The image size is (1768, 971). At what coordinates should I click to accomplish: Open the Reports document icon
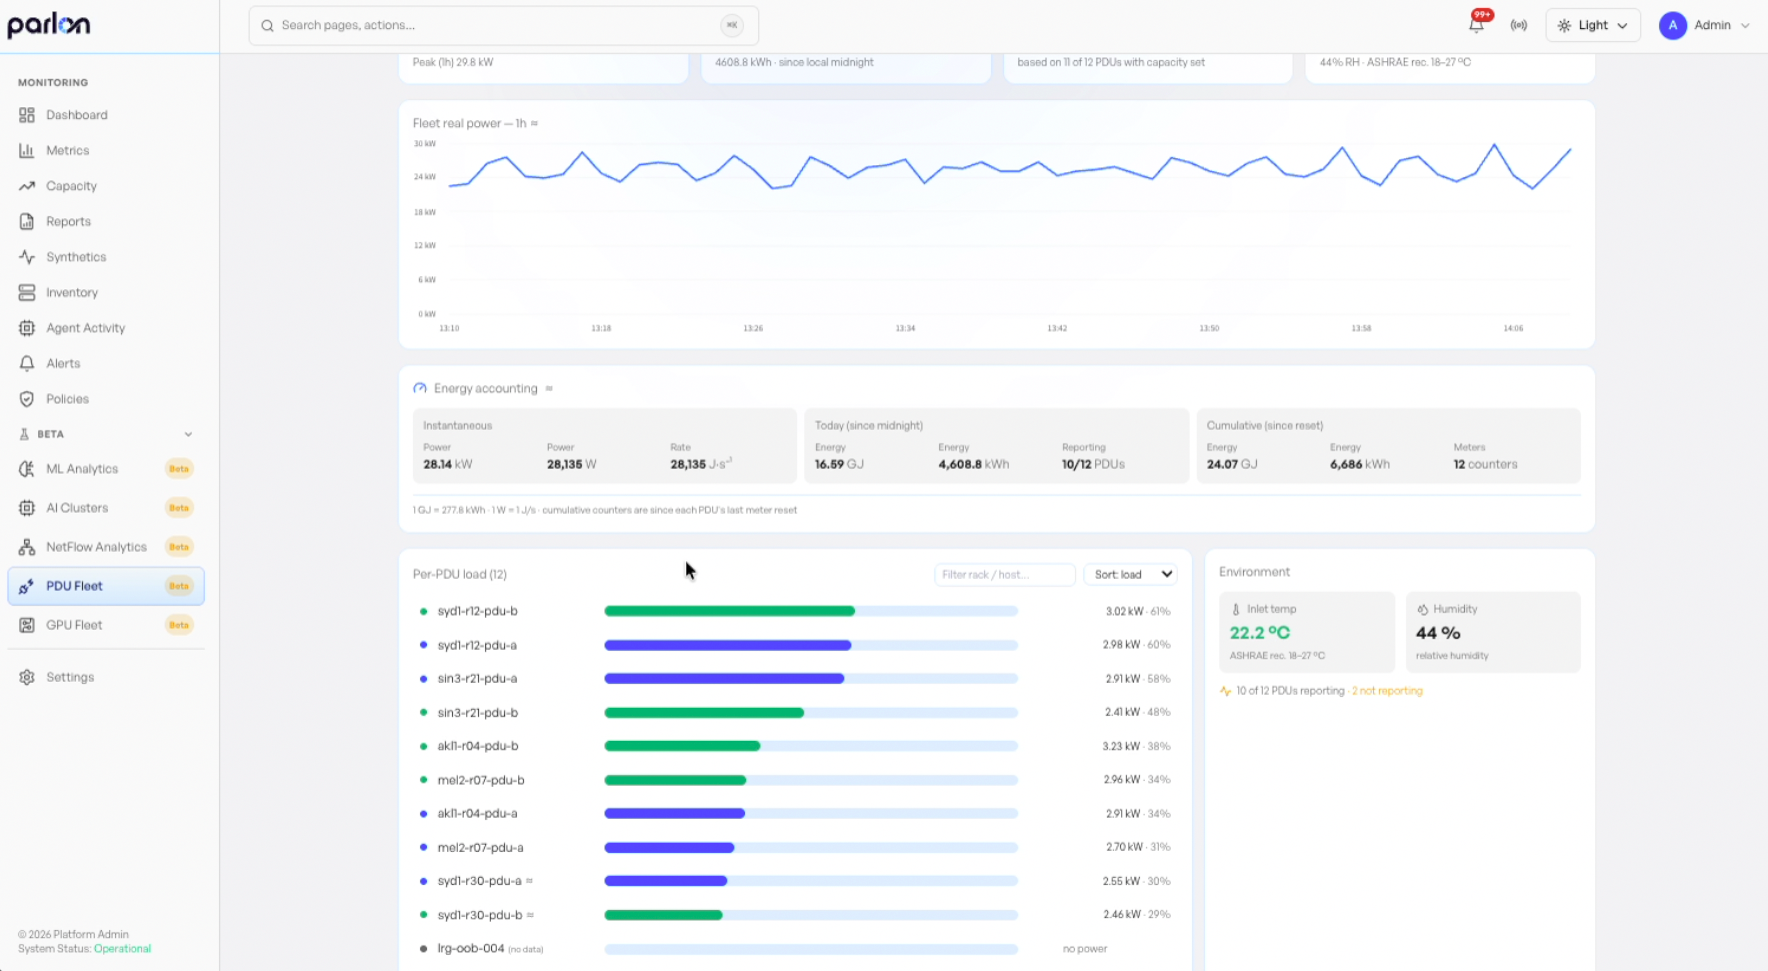27,221
